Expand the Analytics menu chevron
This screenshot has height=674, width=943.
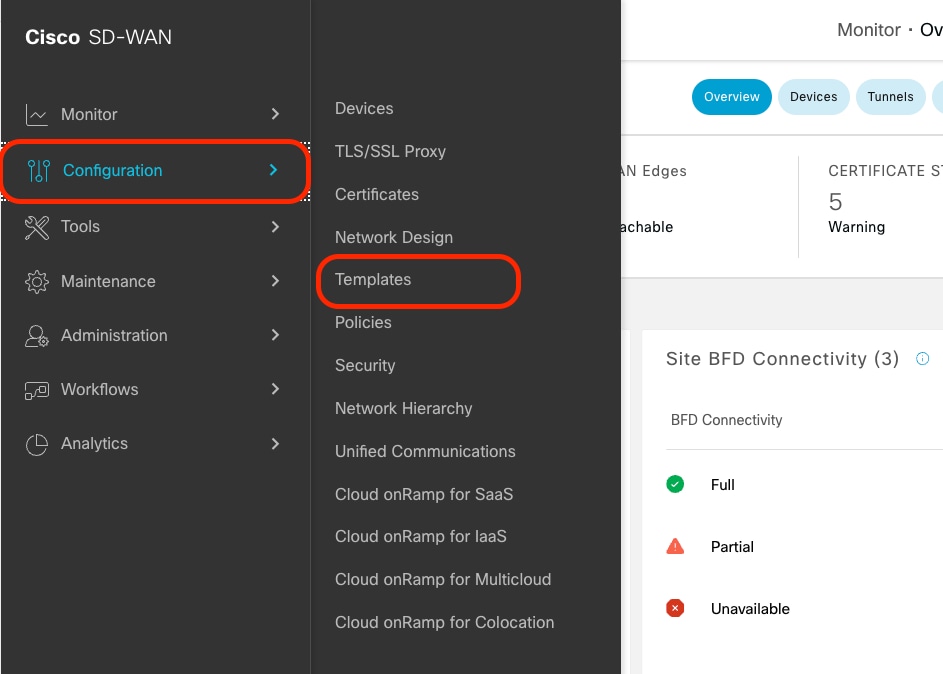275,444
